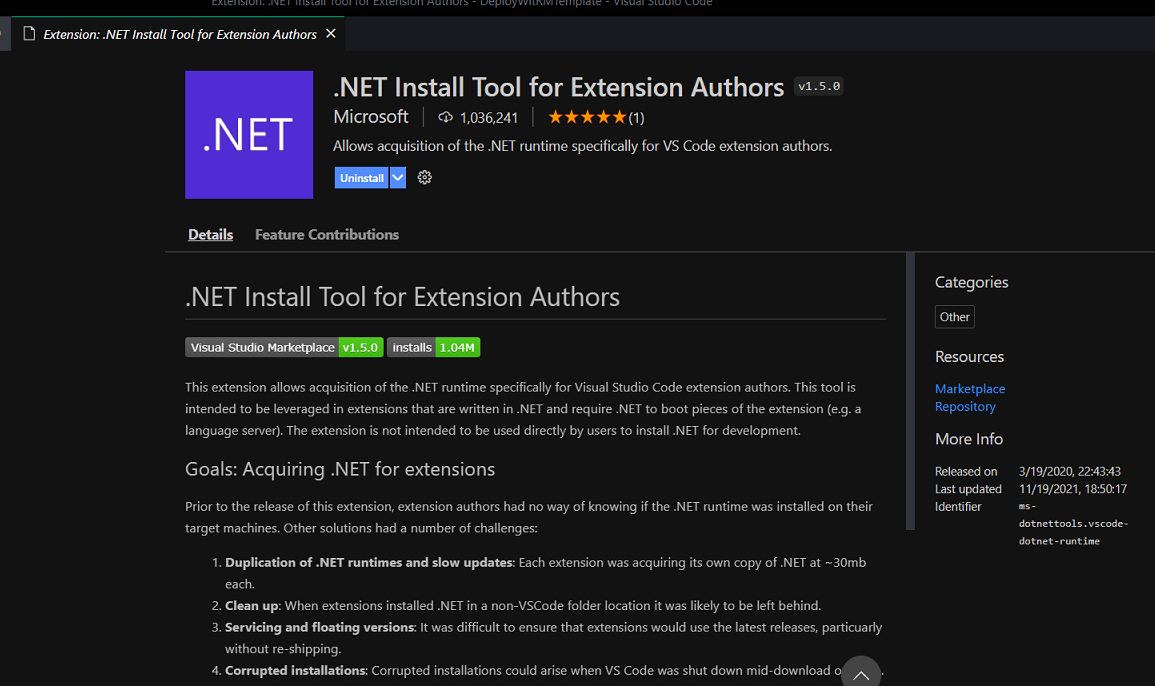The image size is (1155, 686).
Task: Click the Microsoft publisher name
Action: pos(370,116)
